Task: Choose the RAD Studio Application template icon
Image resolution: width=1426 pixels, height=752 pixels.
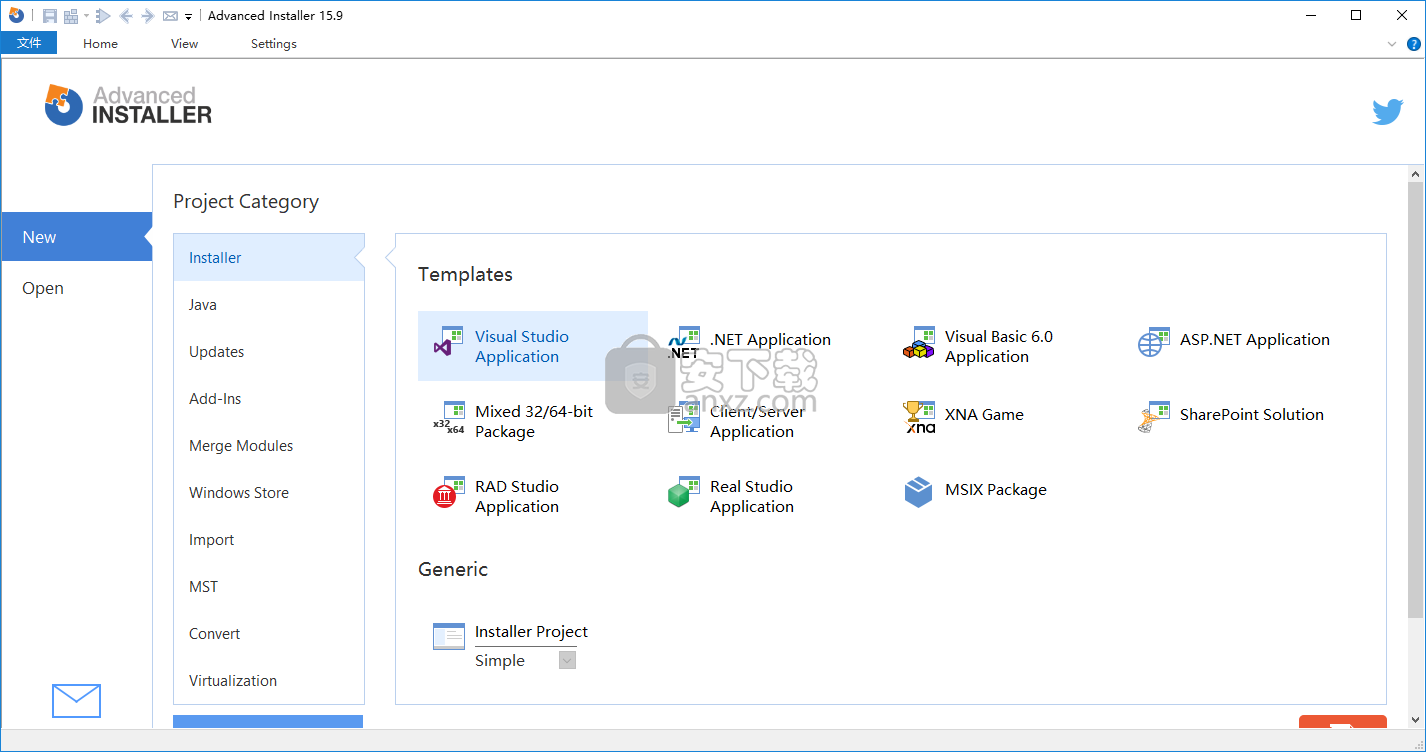Action: pyautogui.click(x=448, y=493)
